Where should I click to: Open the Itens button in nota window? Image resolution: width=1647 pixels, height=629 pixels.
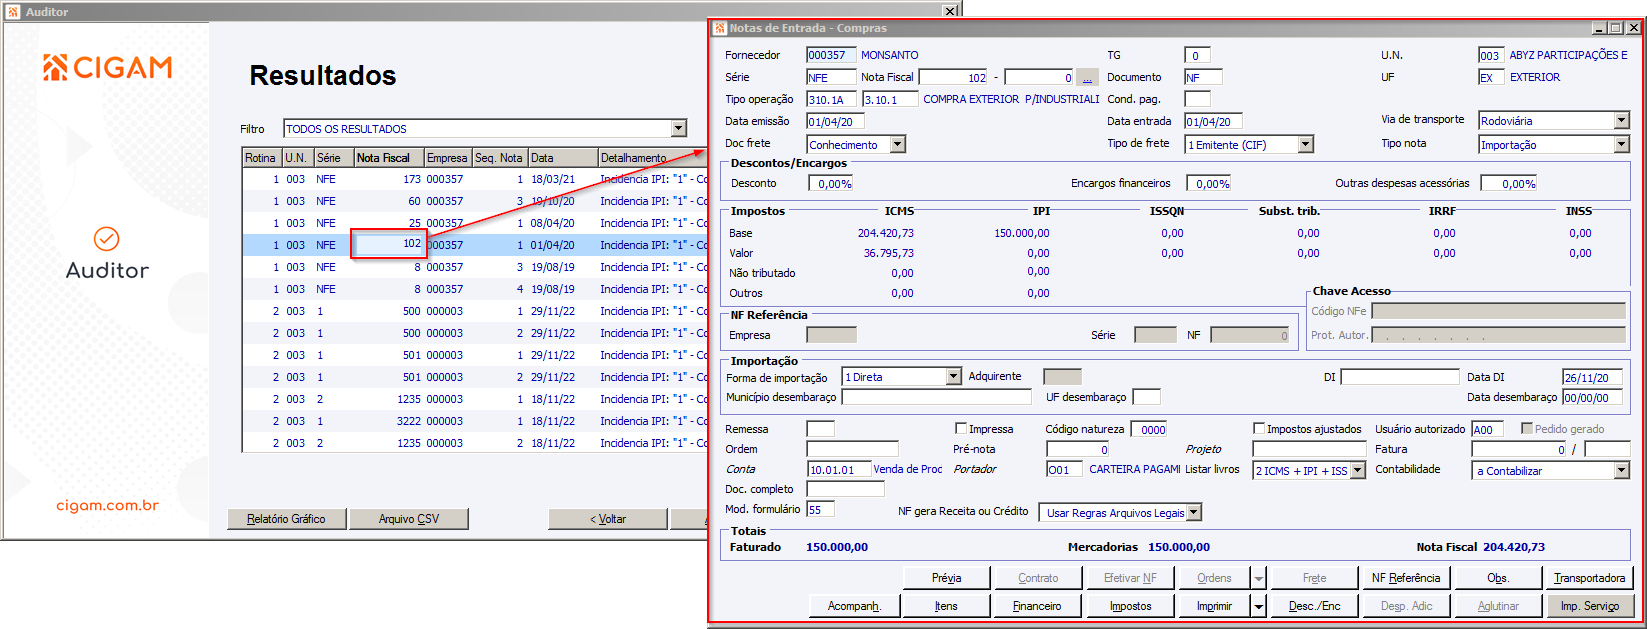(x=946, y=606)
